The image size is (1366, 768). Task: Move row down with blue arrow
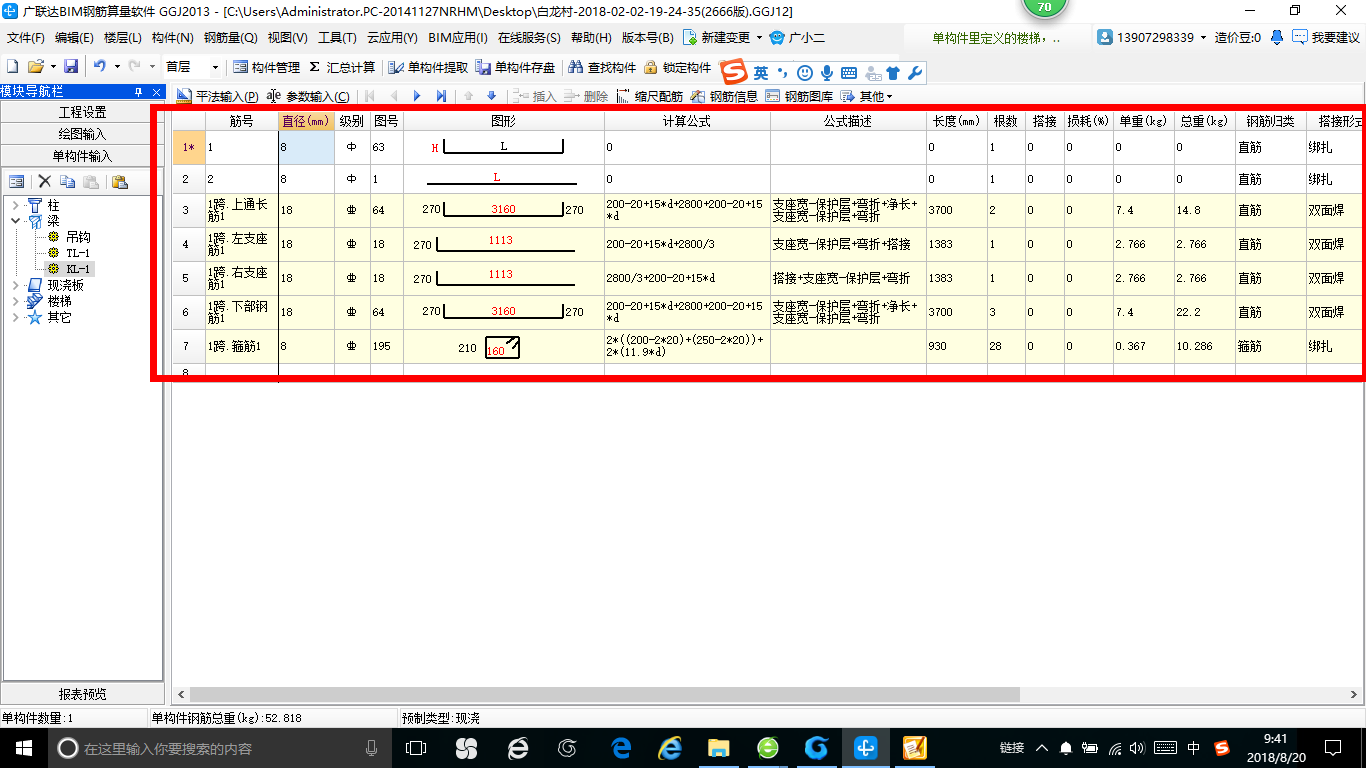[491, 96]
